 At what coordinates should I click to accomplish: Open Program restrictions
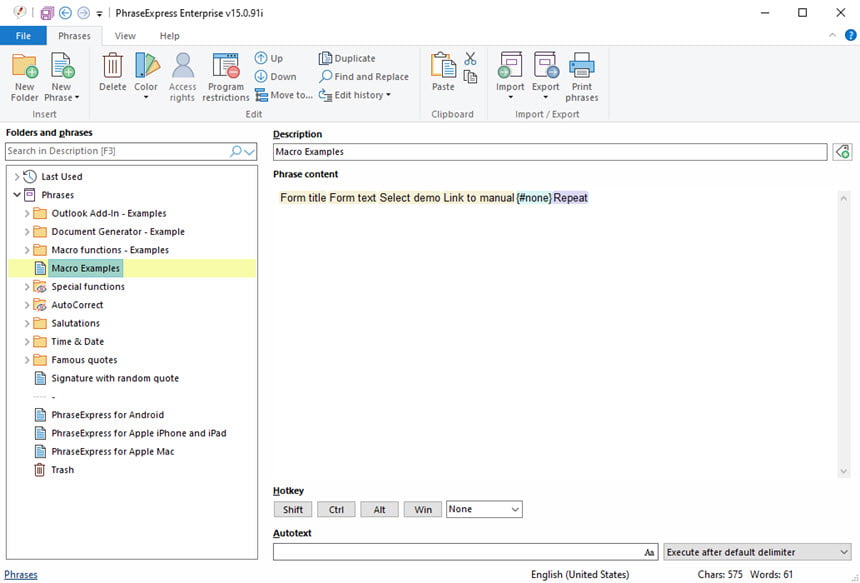[225, 77]
